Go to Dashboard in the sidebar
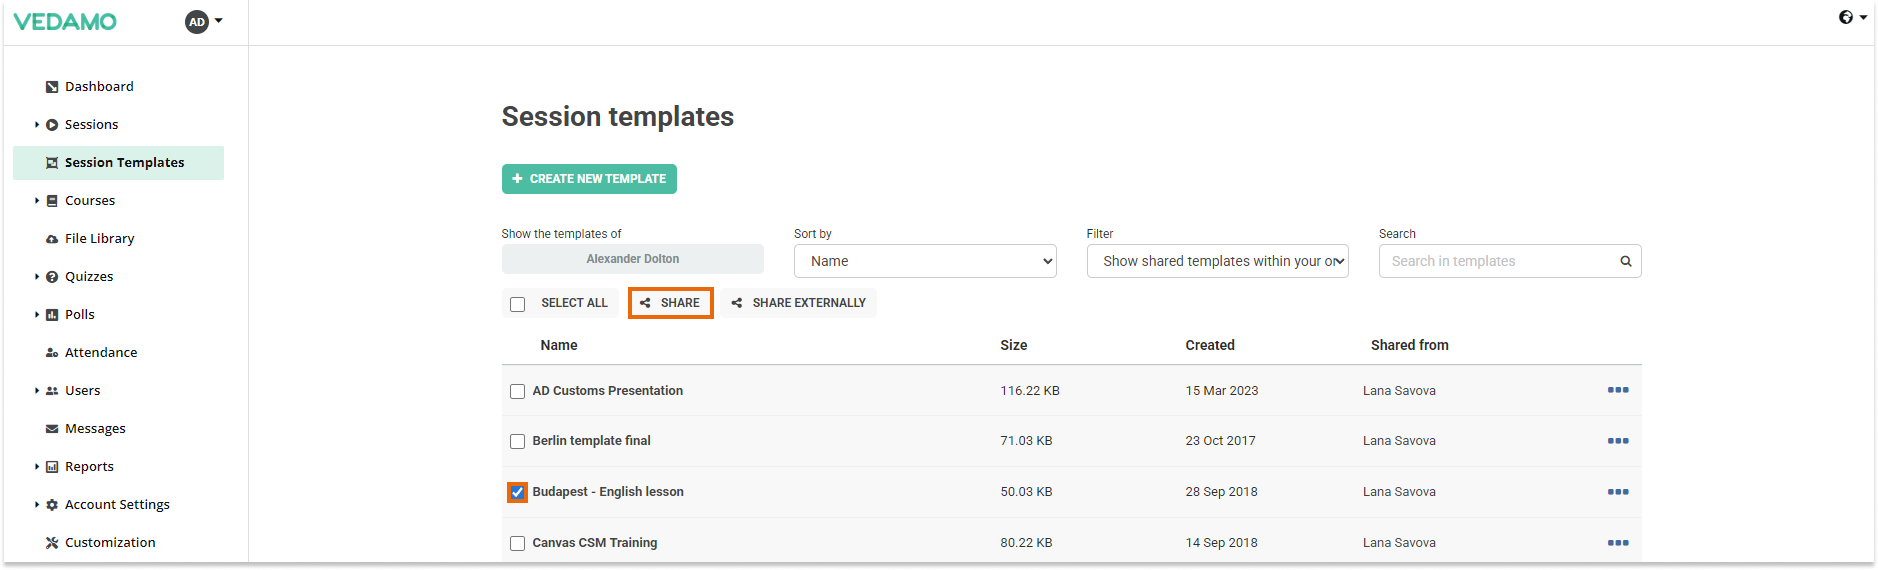 [99, 87]
